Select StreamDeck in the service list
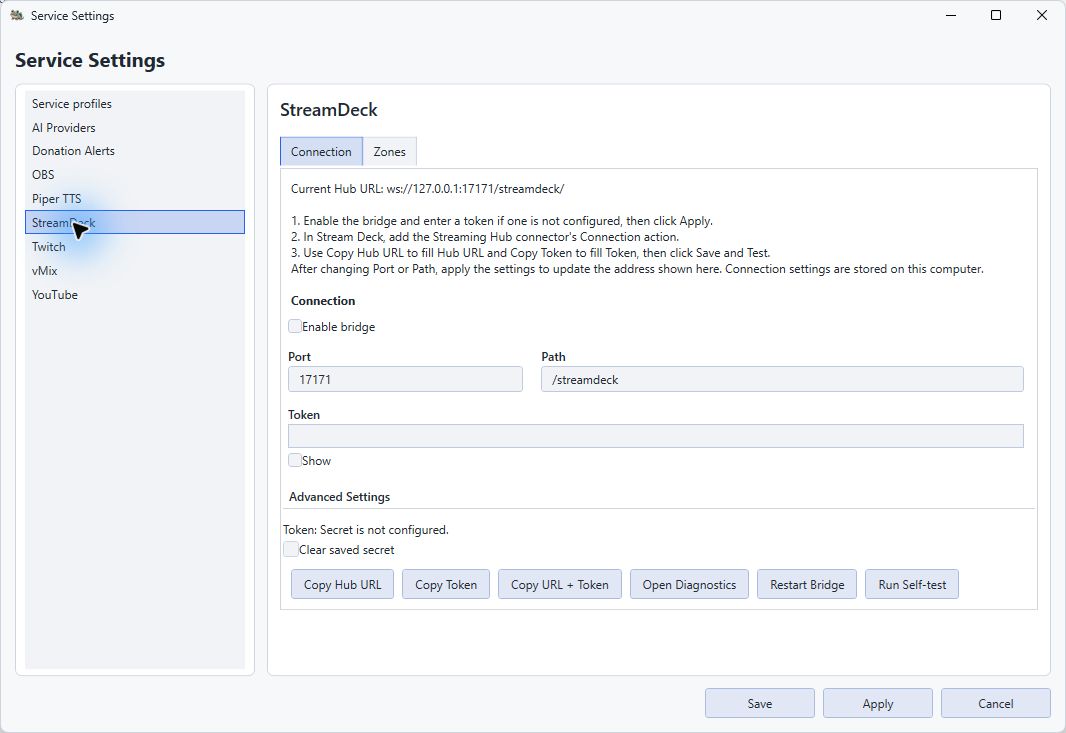Viewport: 1066px width, 733px height. tap(135, 222)
